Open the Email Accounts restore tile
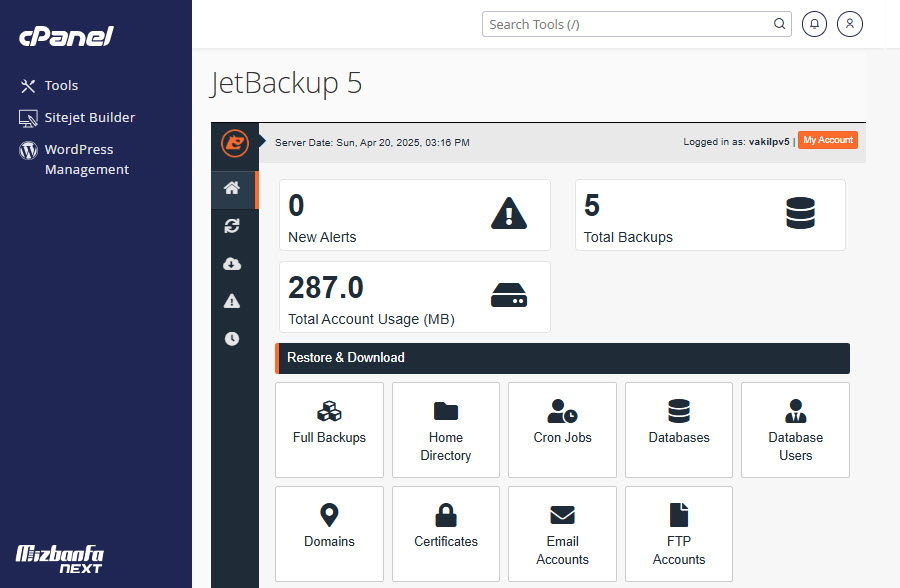 pos(562,534)
